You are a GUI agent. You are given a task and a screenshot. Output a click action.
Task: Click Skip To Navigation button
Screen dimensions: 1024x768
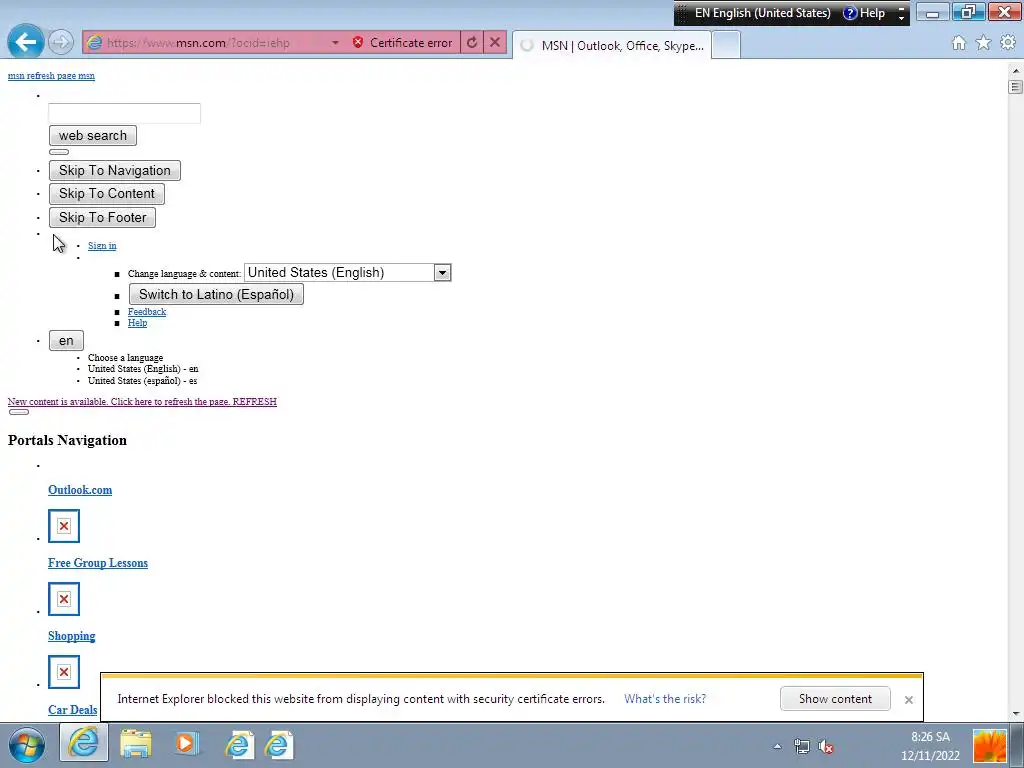114,170
